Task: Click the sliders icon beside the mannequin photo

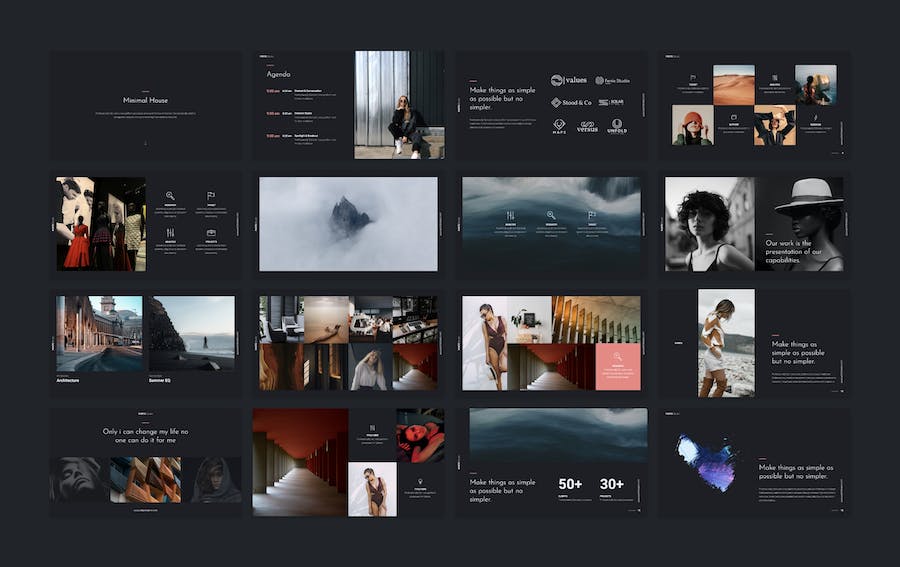Action: coord(170,233)
